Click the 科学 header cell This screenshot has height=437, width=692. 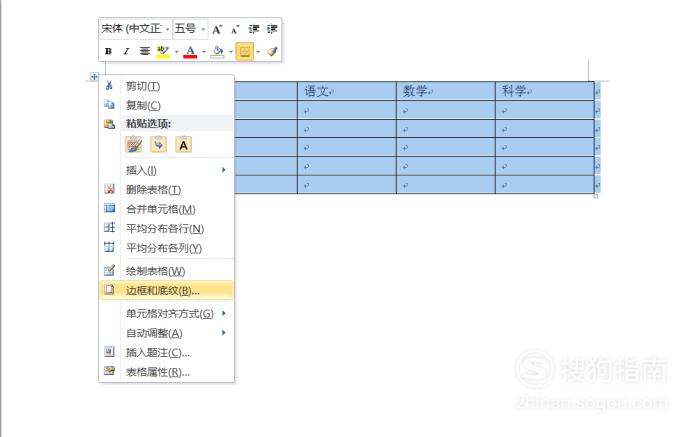coord(545,91)
